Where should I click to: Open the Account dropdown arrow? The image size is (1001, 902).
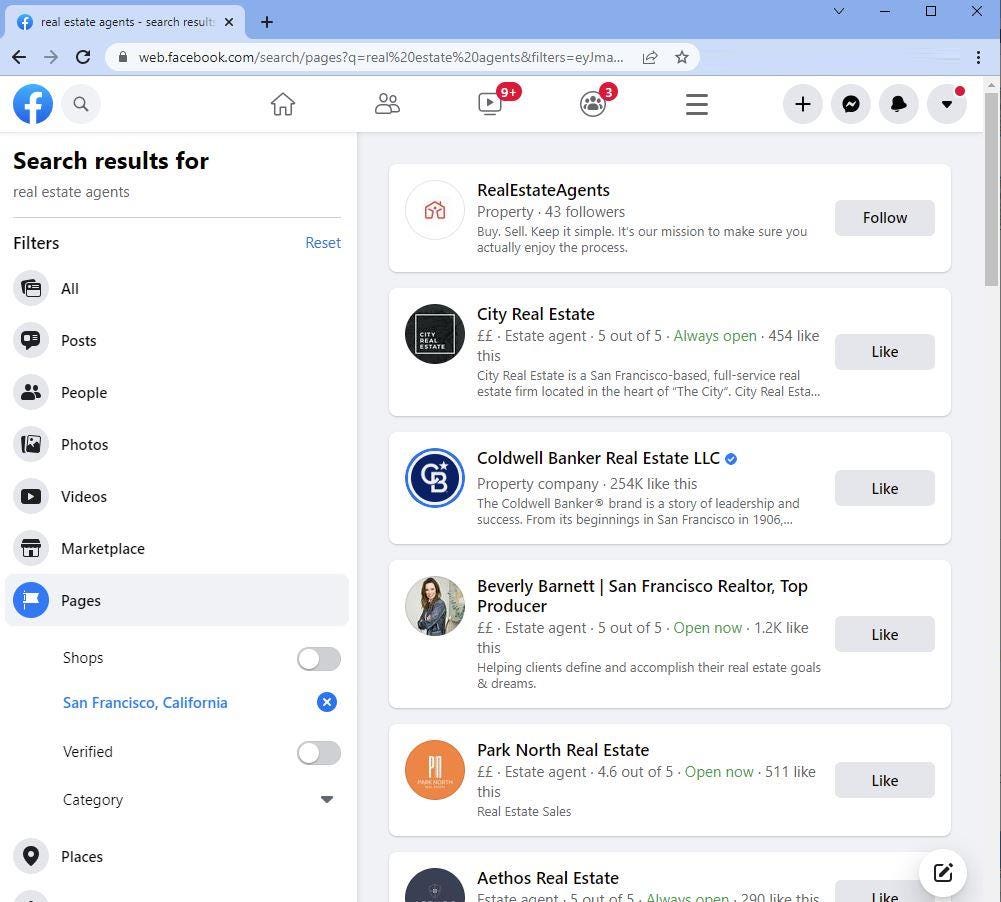click(x=947, y=104)
